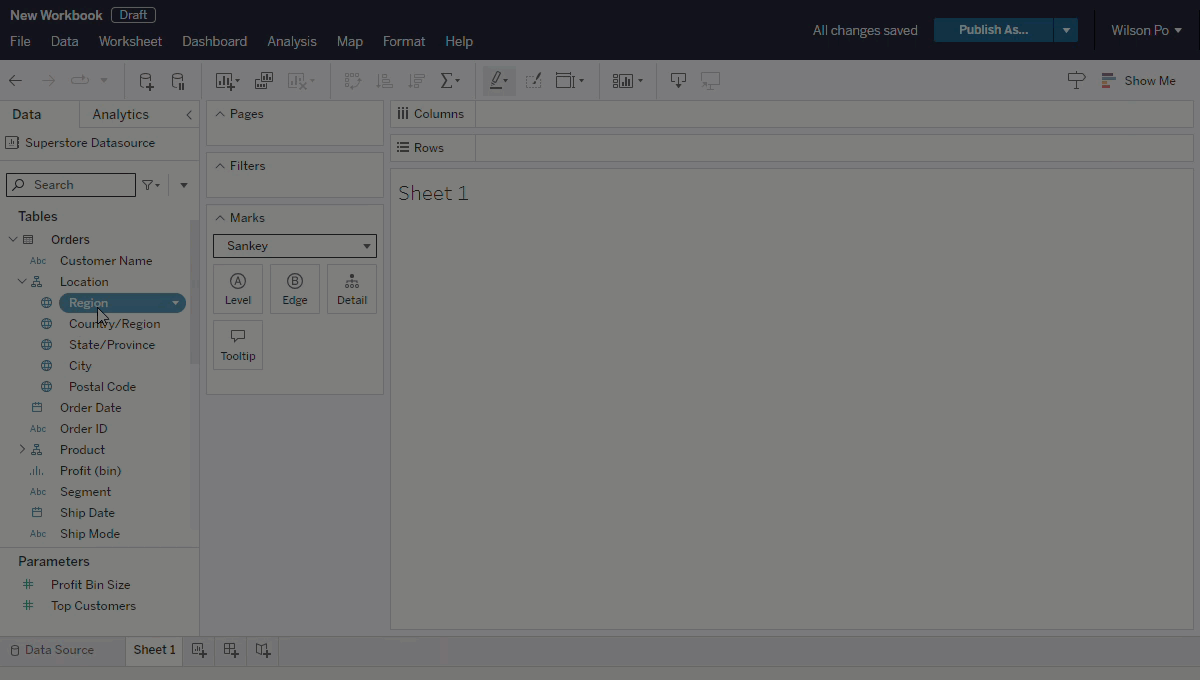The width and height of the screenshot is (1200, 680).
Task: Expand the Product hierarchy
Action: tap(22, 450)
